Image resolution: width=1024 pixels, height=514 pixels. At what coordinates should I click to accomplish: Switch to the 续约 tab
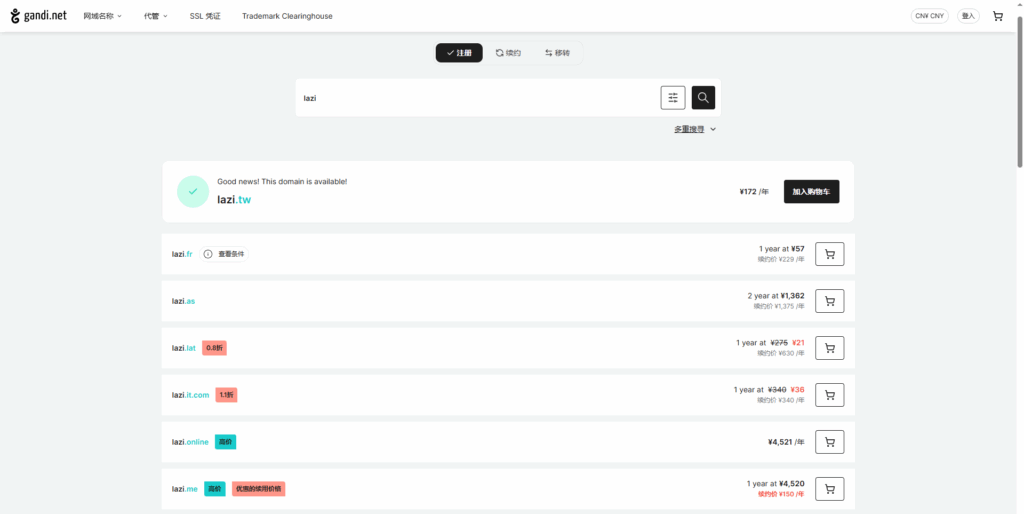click(508, 53)
